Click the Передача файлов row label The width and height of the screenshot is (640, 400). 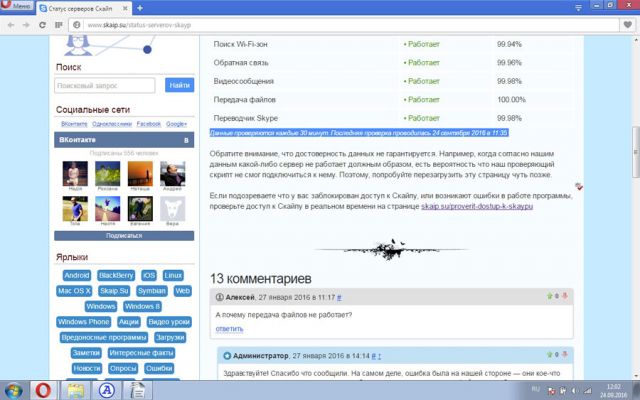(x=244, y=100)
